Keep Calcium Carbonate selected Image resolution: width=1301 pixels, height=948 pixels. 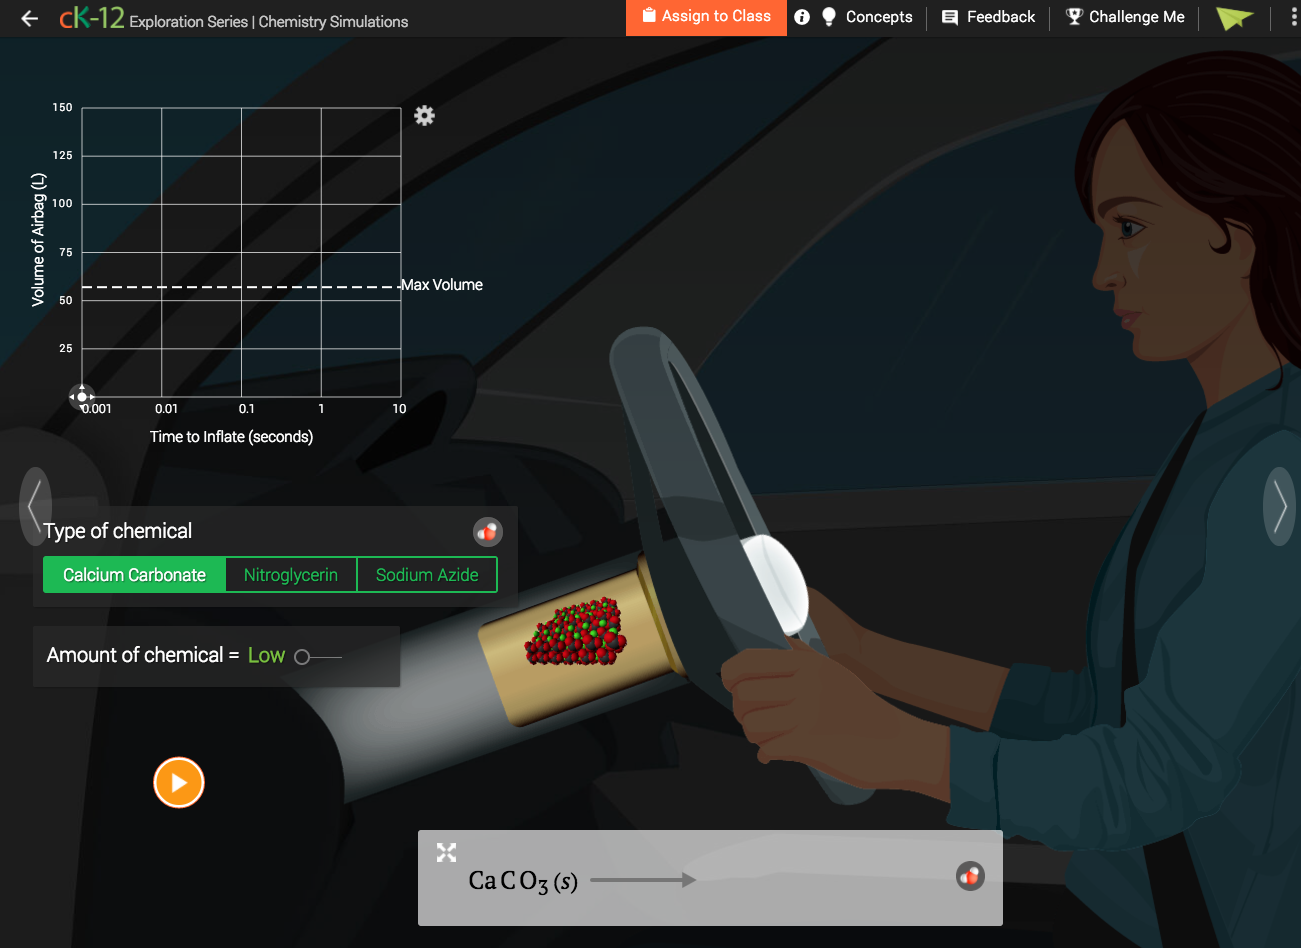point(133,574)
